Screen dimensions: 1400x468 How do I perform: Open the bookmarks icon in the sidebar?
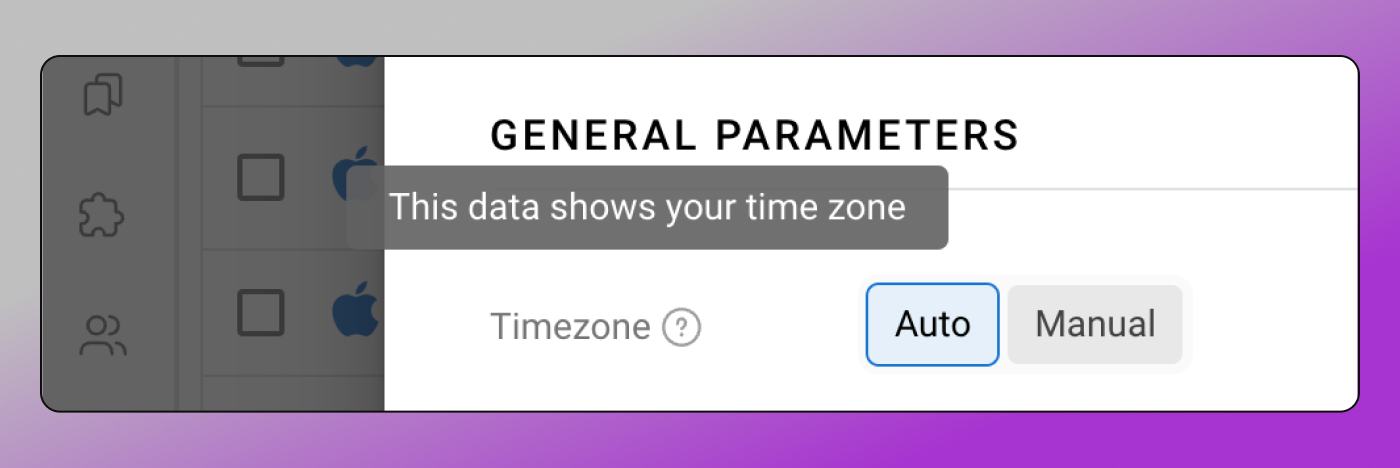(102, 95)
